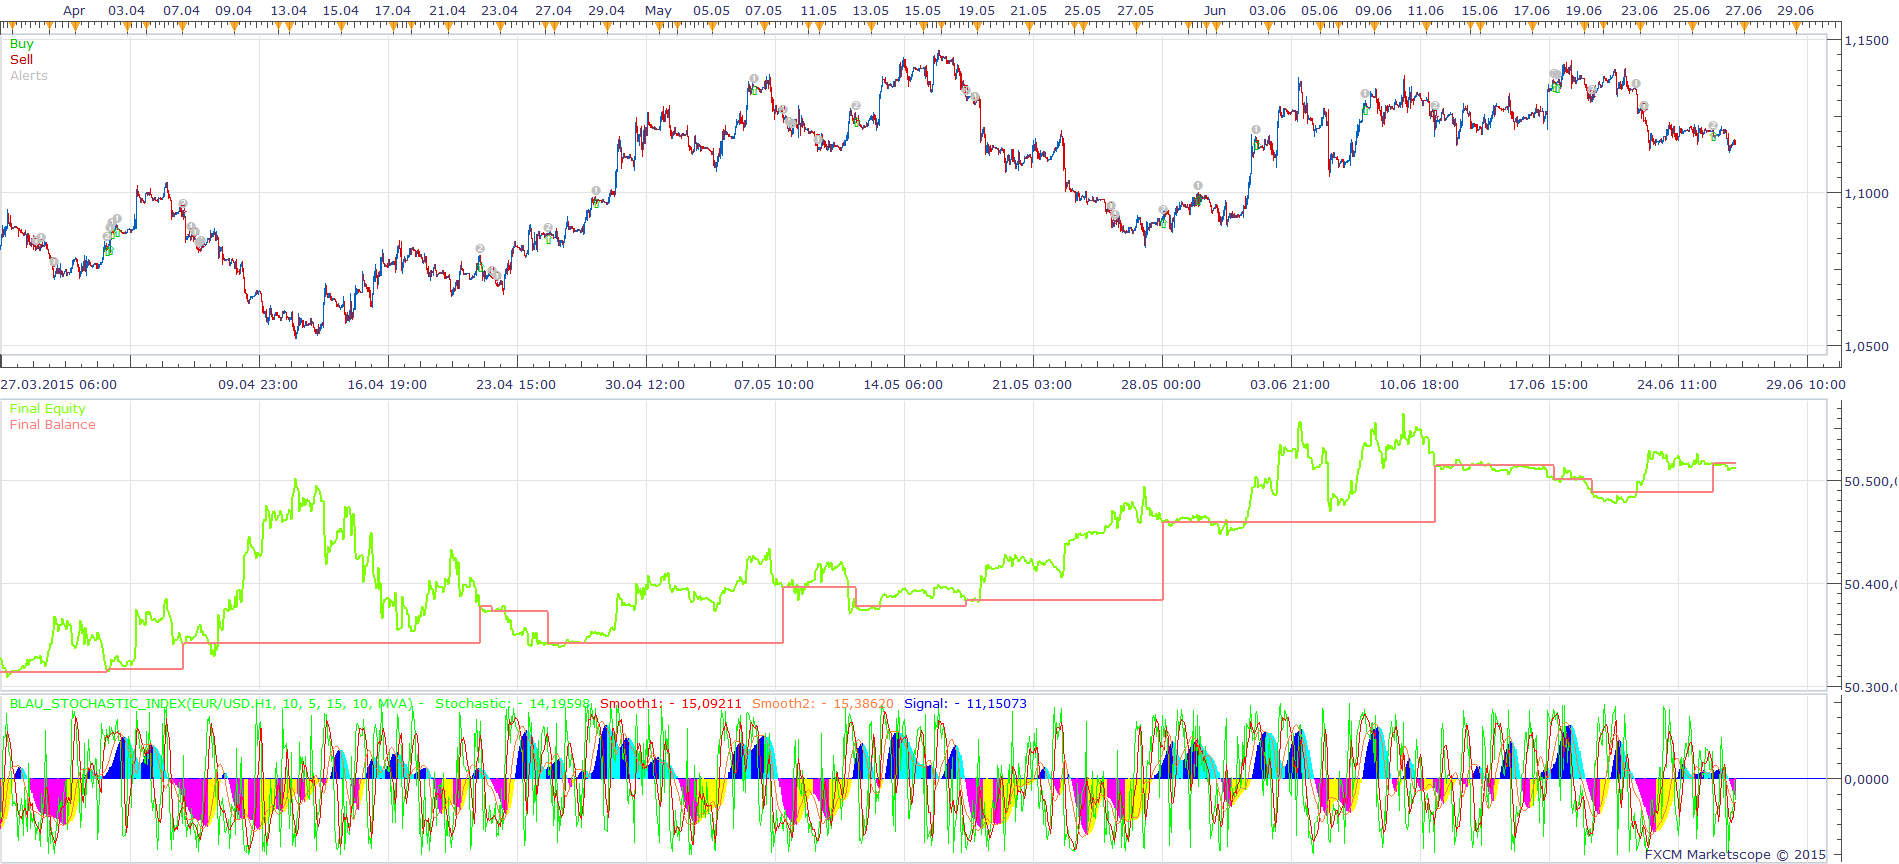The width and height of the screenshot is (1899, 864).
Task: Click the 21.04 date on top axis
Action: click(x=447, y=11)
